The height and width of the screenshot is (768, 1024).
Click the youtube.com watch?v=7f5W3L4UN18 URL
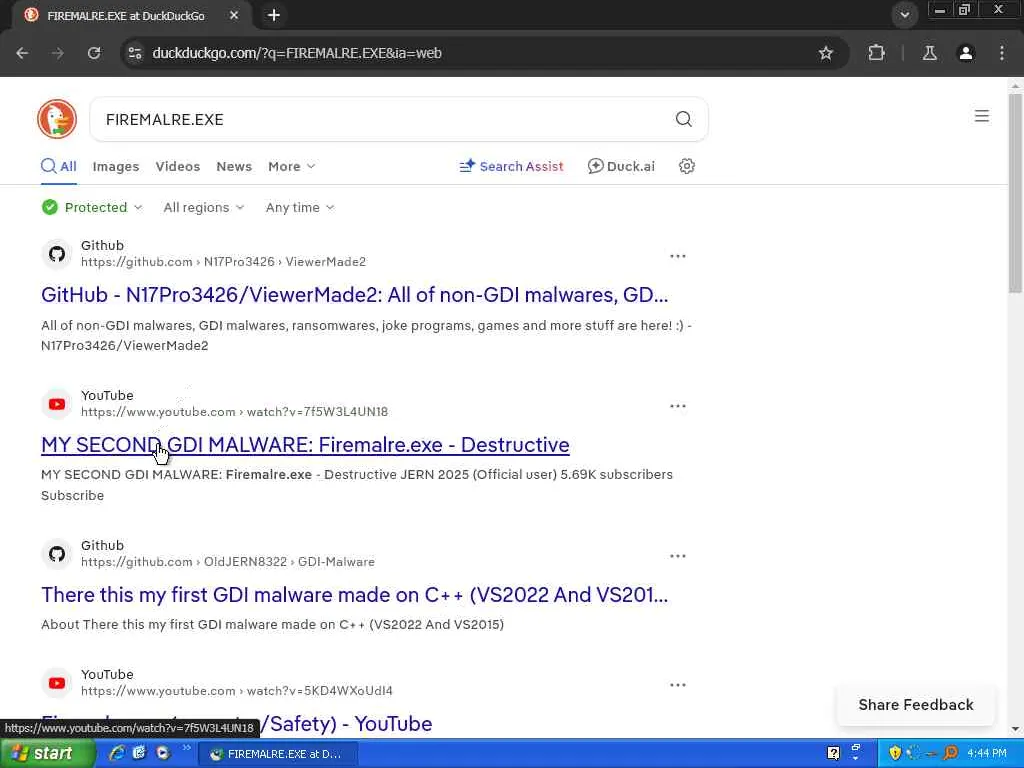tap(234, 412)
